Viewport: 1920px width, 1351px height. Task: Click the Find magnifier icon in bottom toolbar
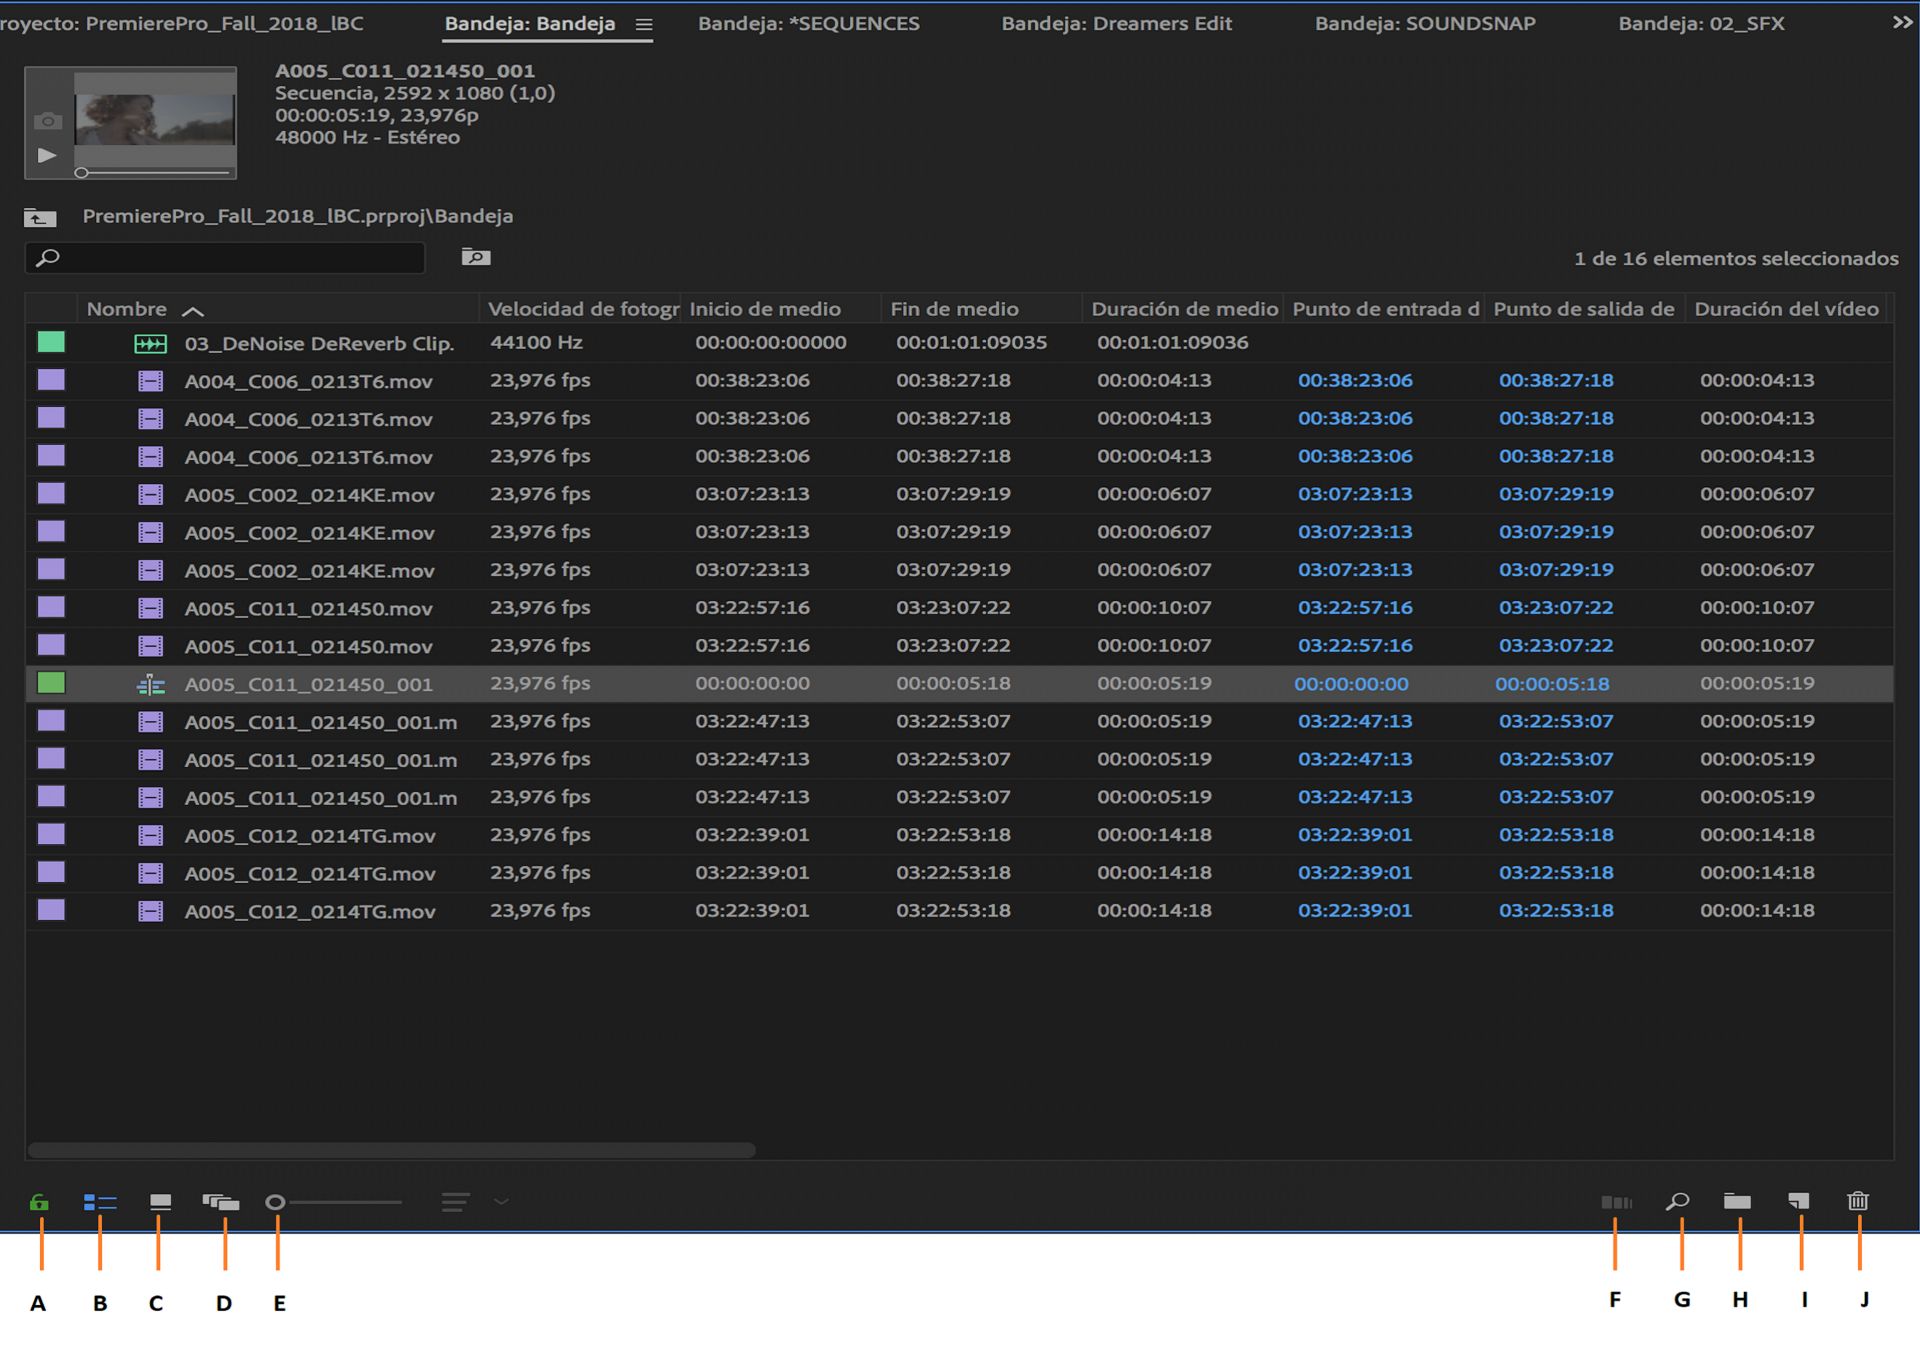pyautogui.click(x=1678, y=1201)
